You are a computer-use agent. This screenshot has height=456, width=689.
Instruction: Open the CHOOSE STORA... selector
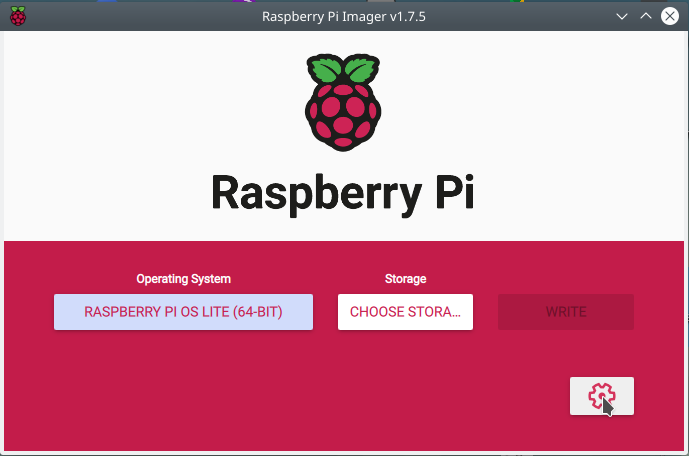[x=405, y=312]
